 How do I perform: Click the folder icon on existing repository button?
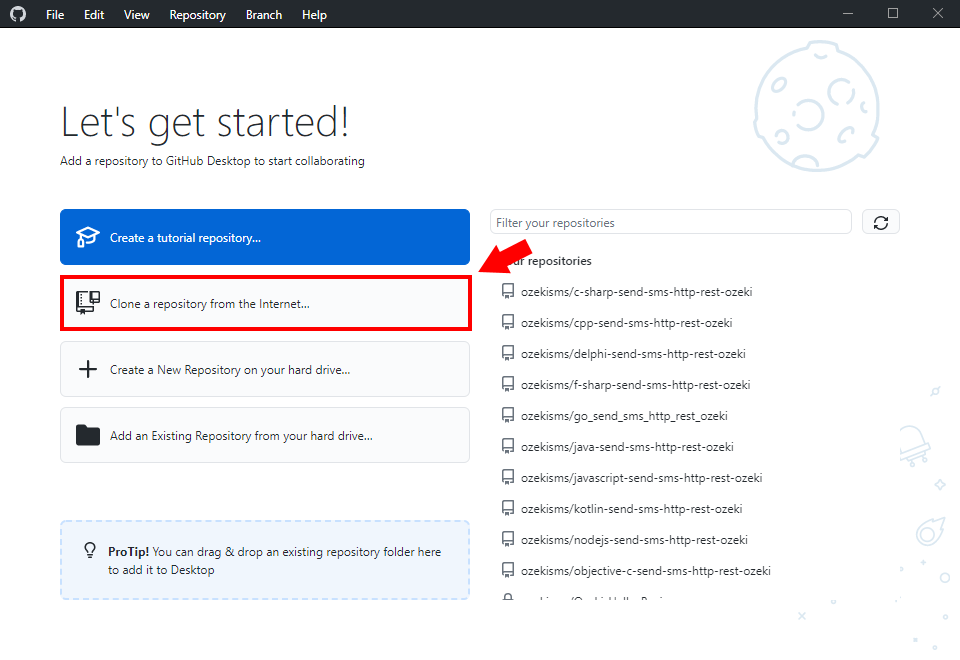click(88, 434)
